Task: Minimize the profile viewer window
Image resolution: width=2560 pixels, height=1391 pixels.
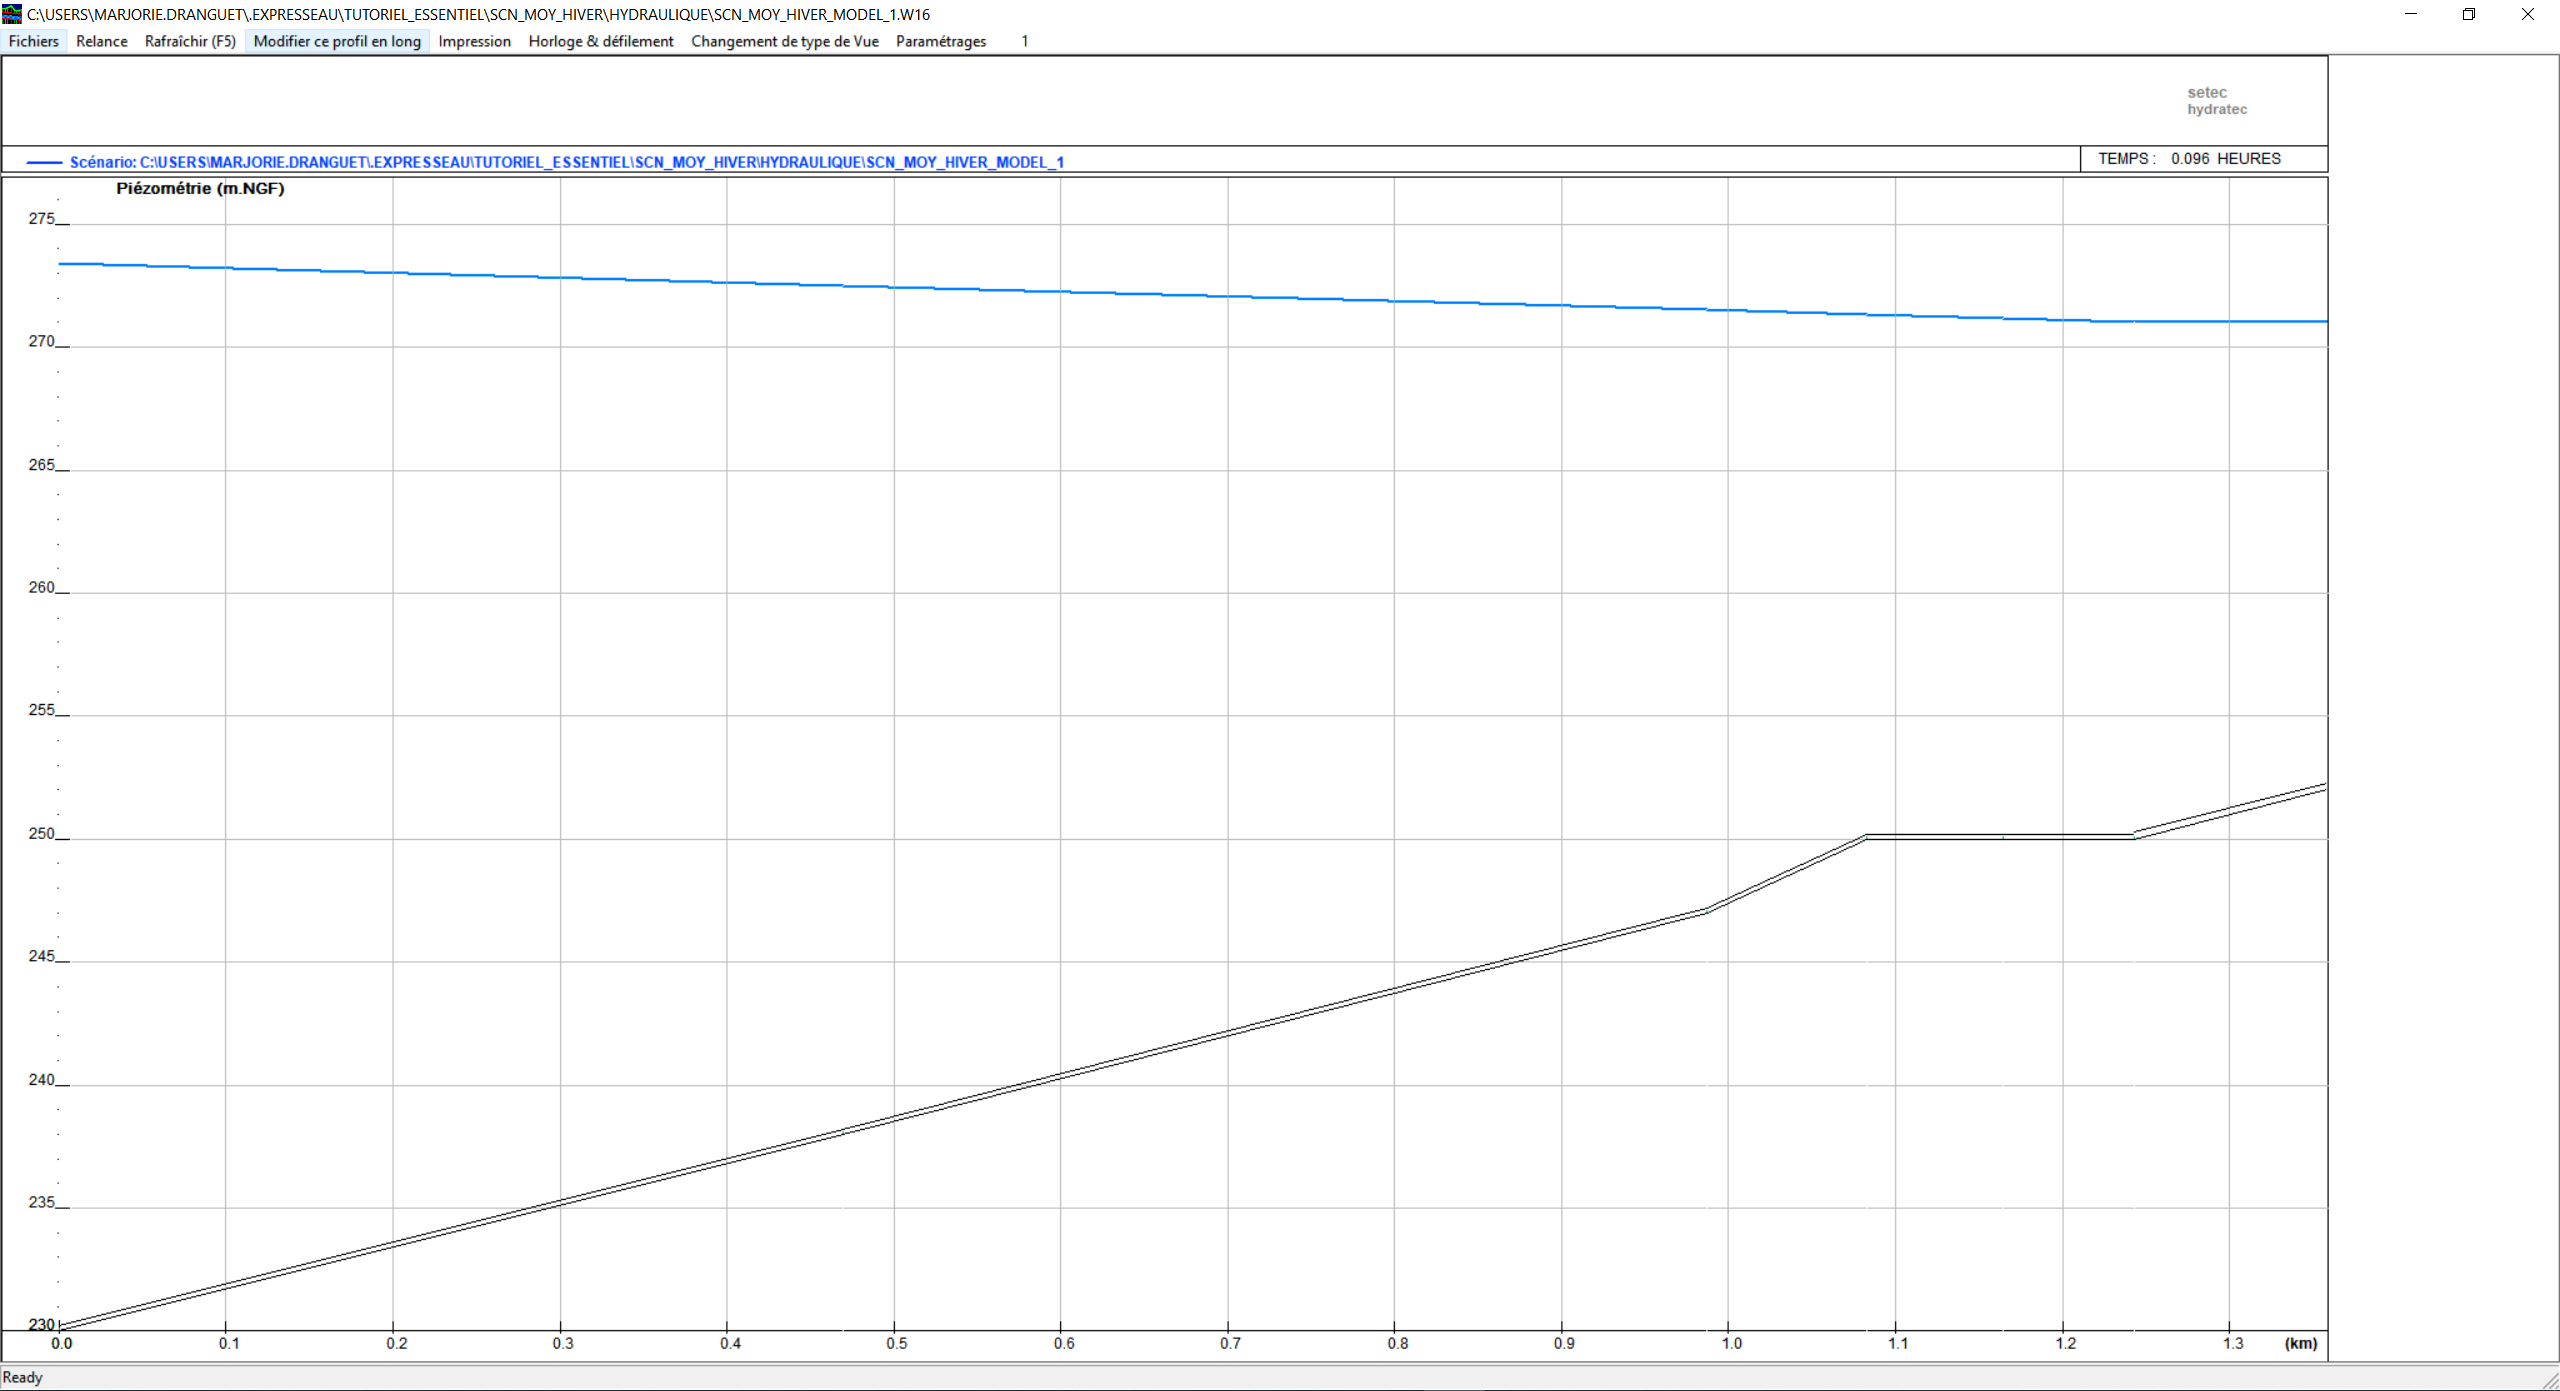Action: 2410,14
